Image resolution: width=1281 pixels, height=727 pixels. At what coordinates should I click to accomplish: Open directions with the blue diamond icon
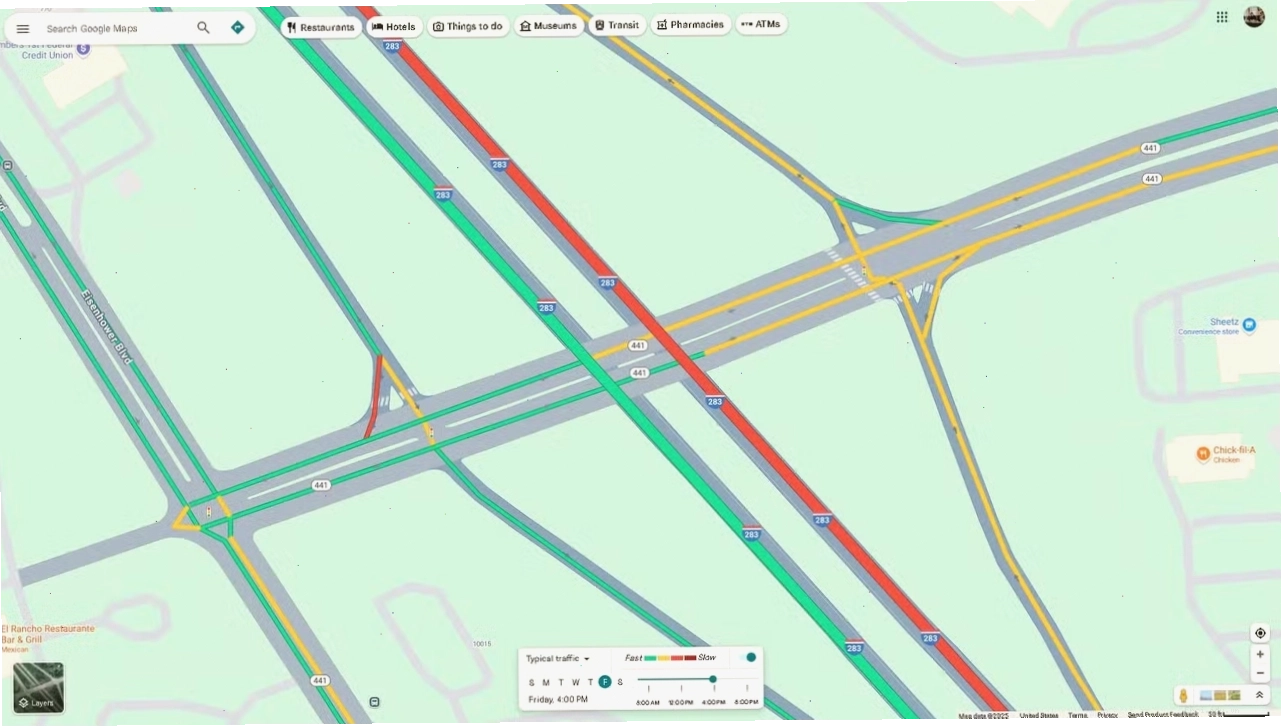(x=237, y=28)
